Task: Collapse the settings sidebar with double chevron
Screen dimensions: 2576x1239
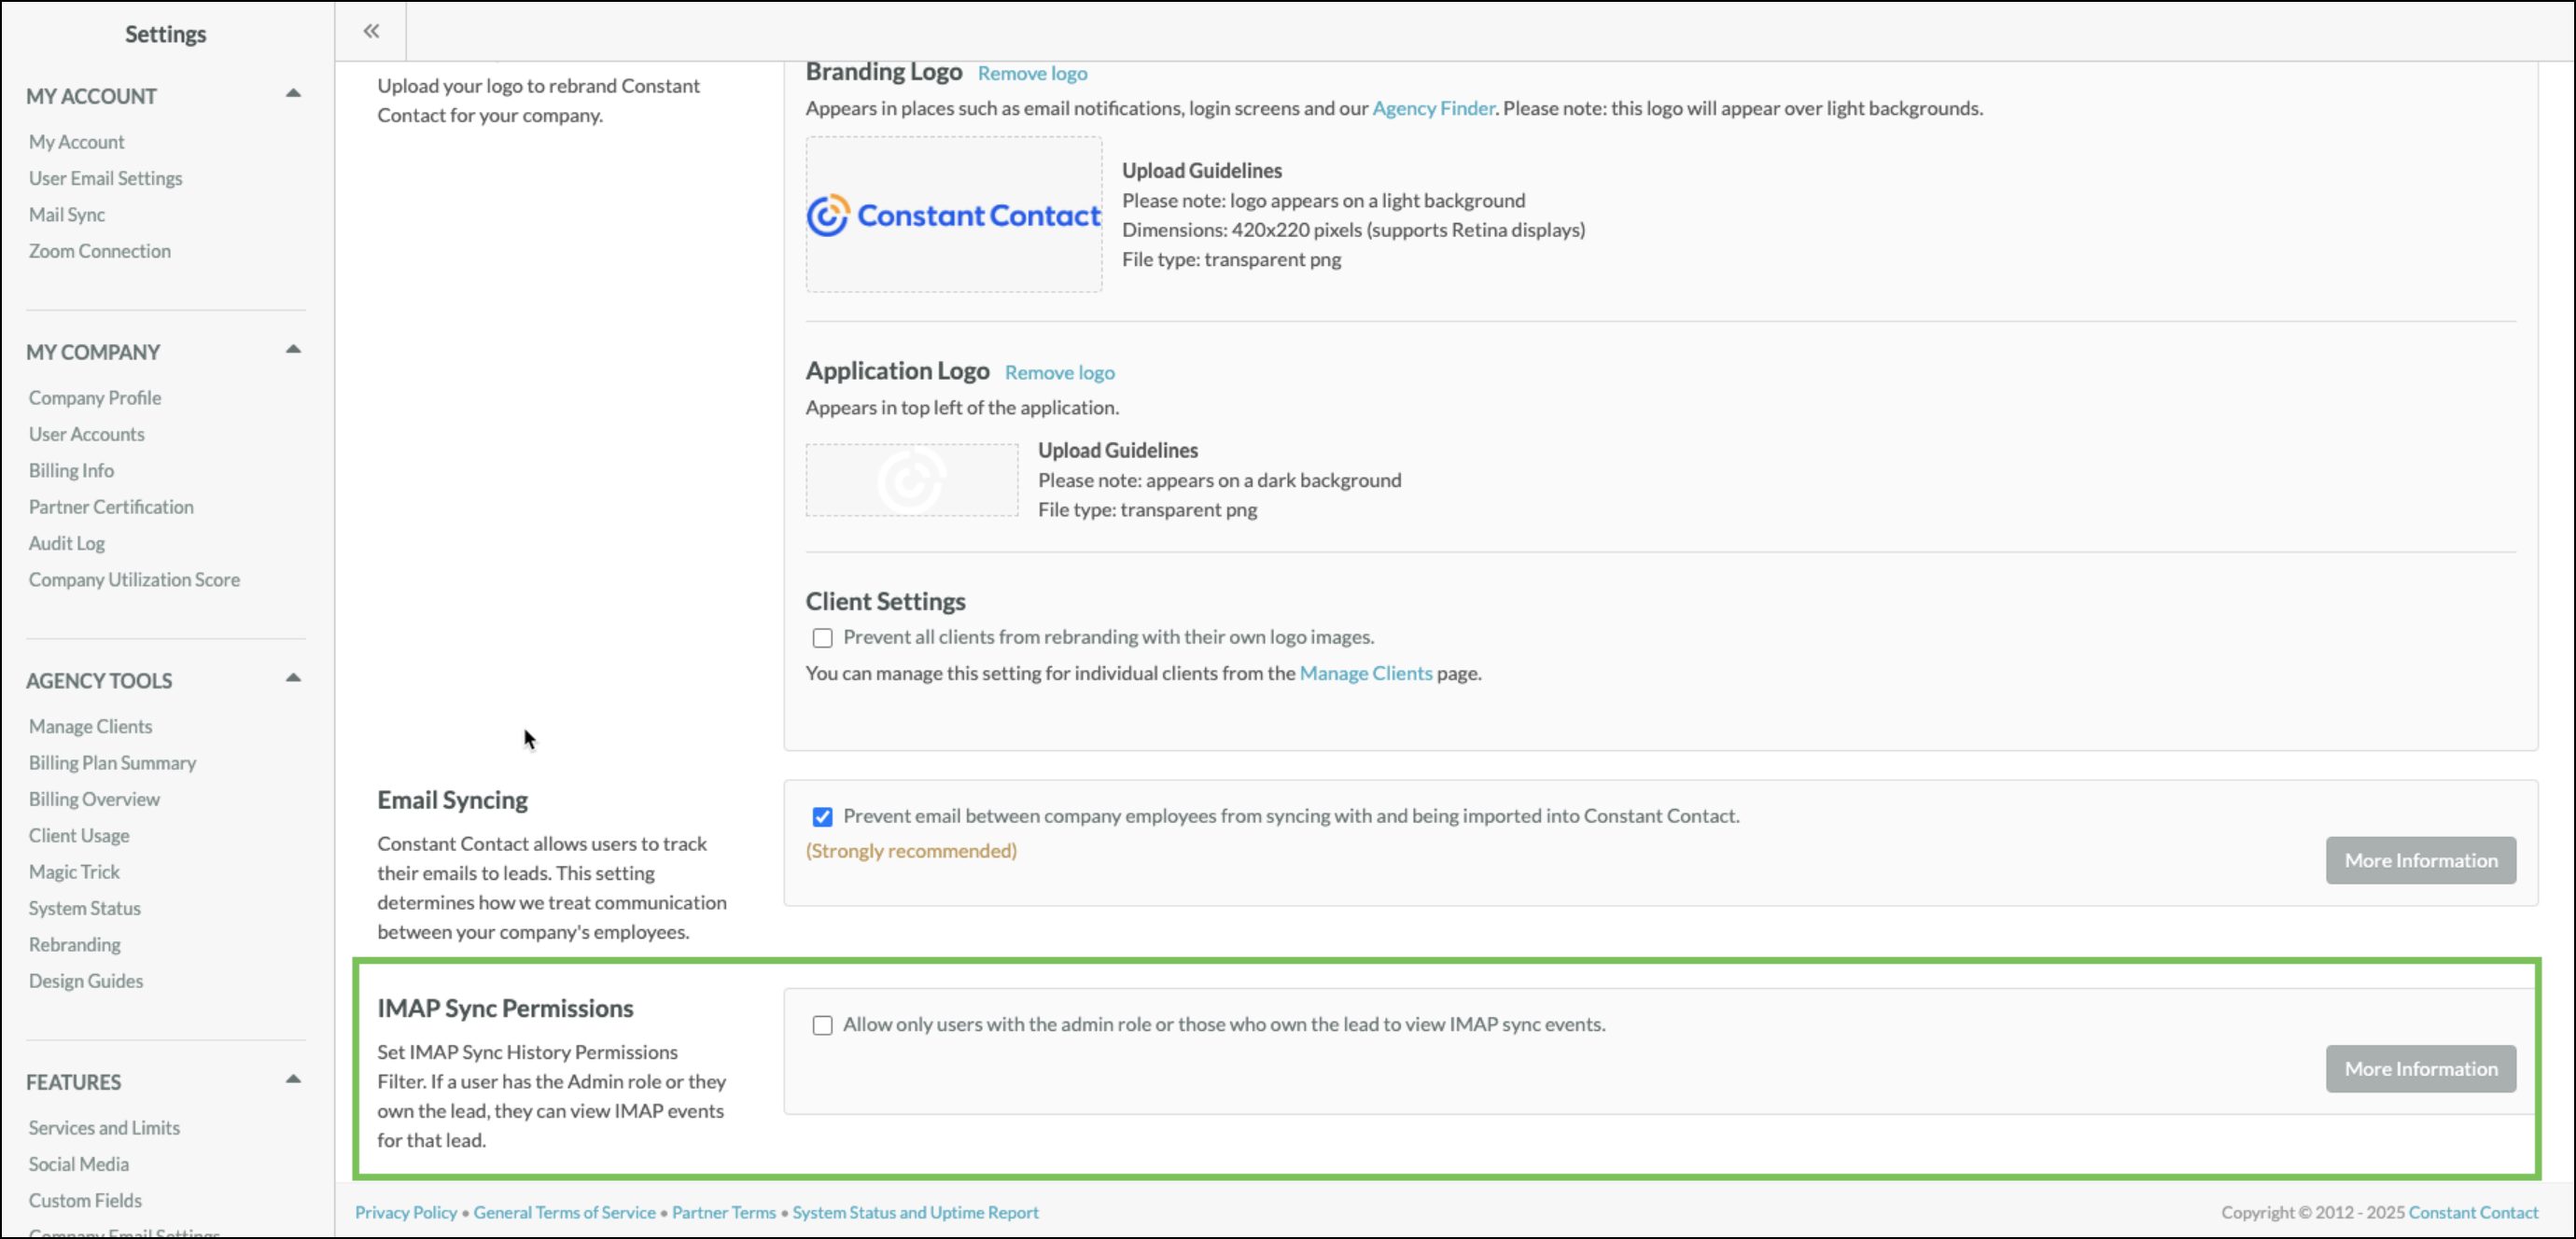Action: tap(371, 31)
